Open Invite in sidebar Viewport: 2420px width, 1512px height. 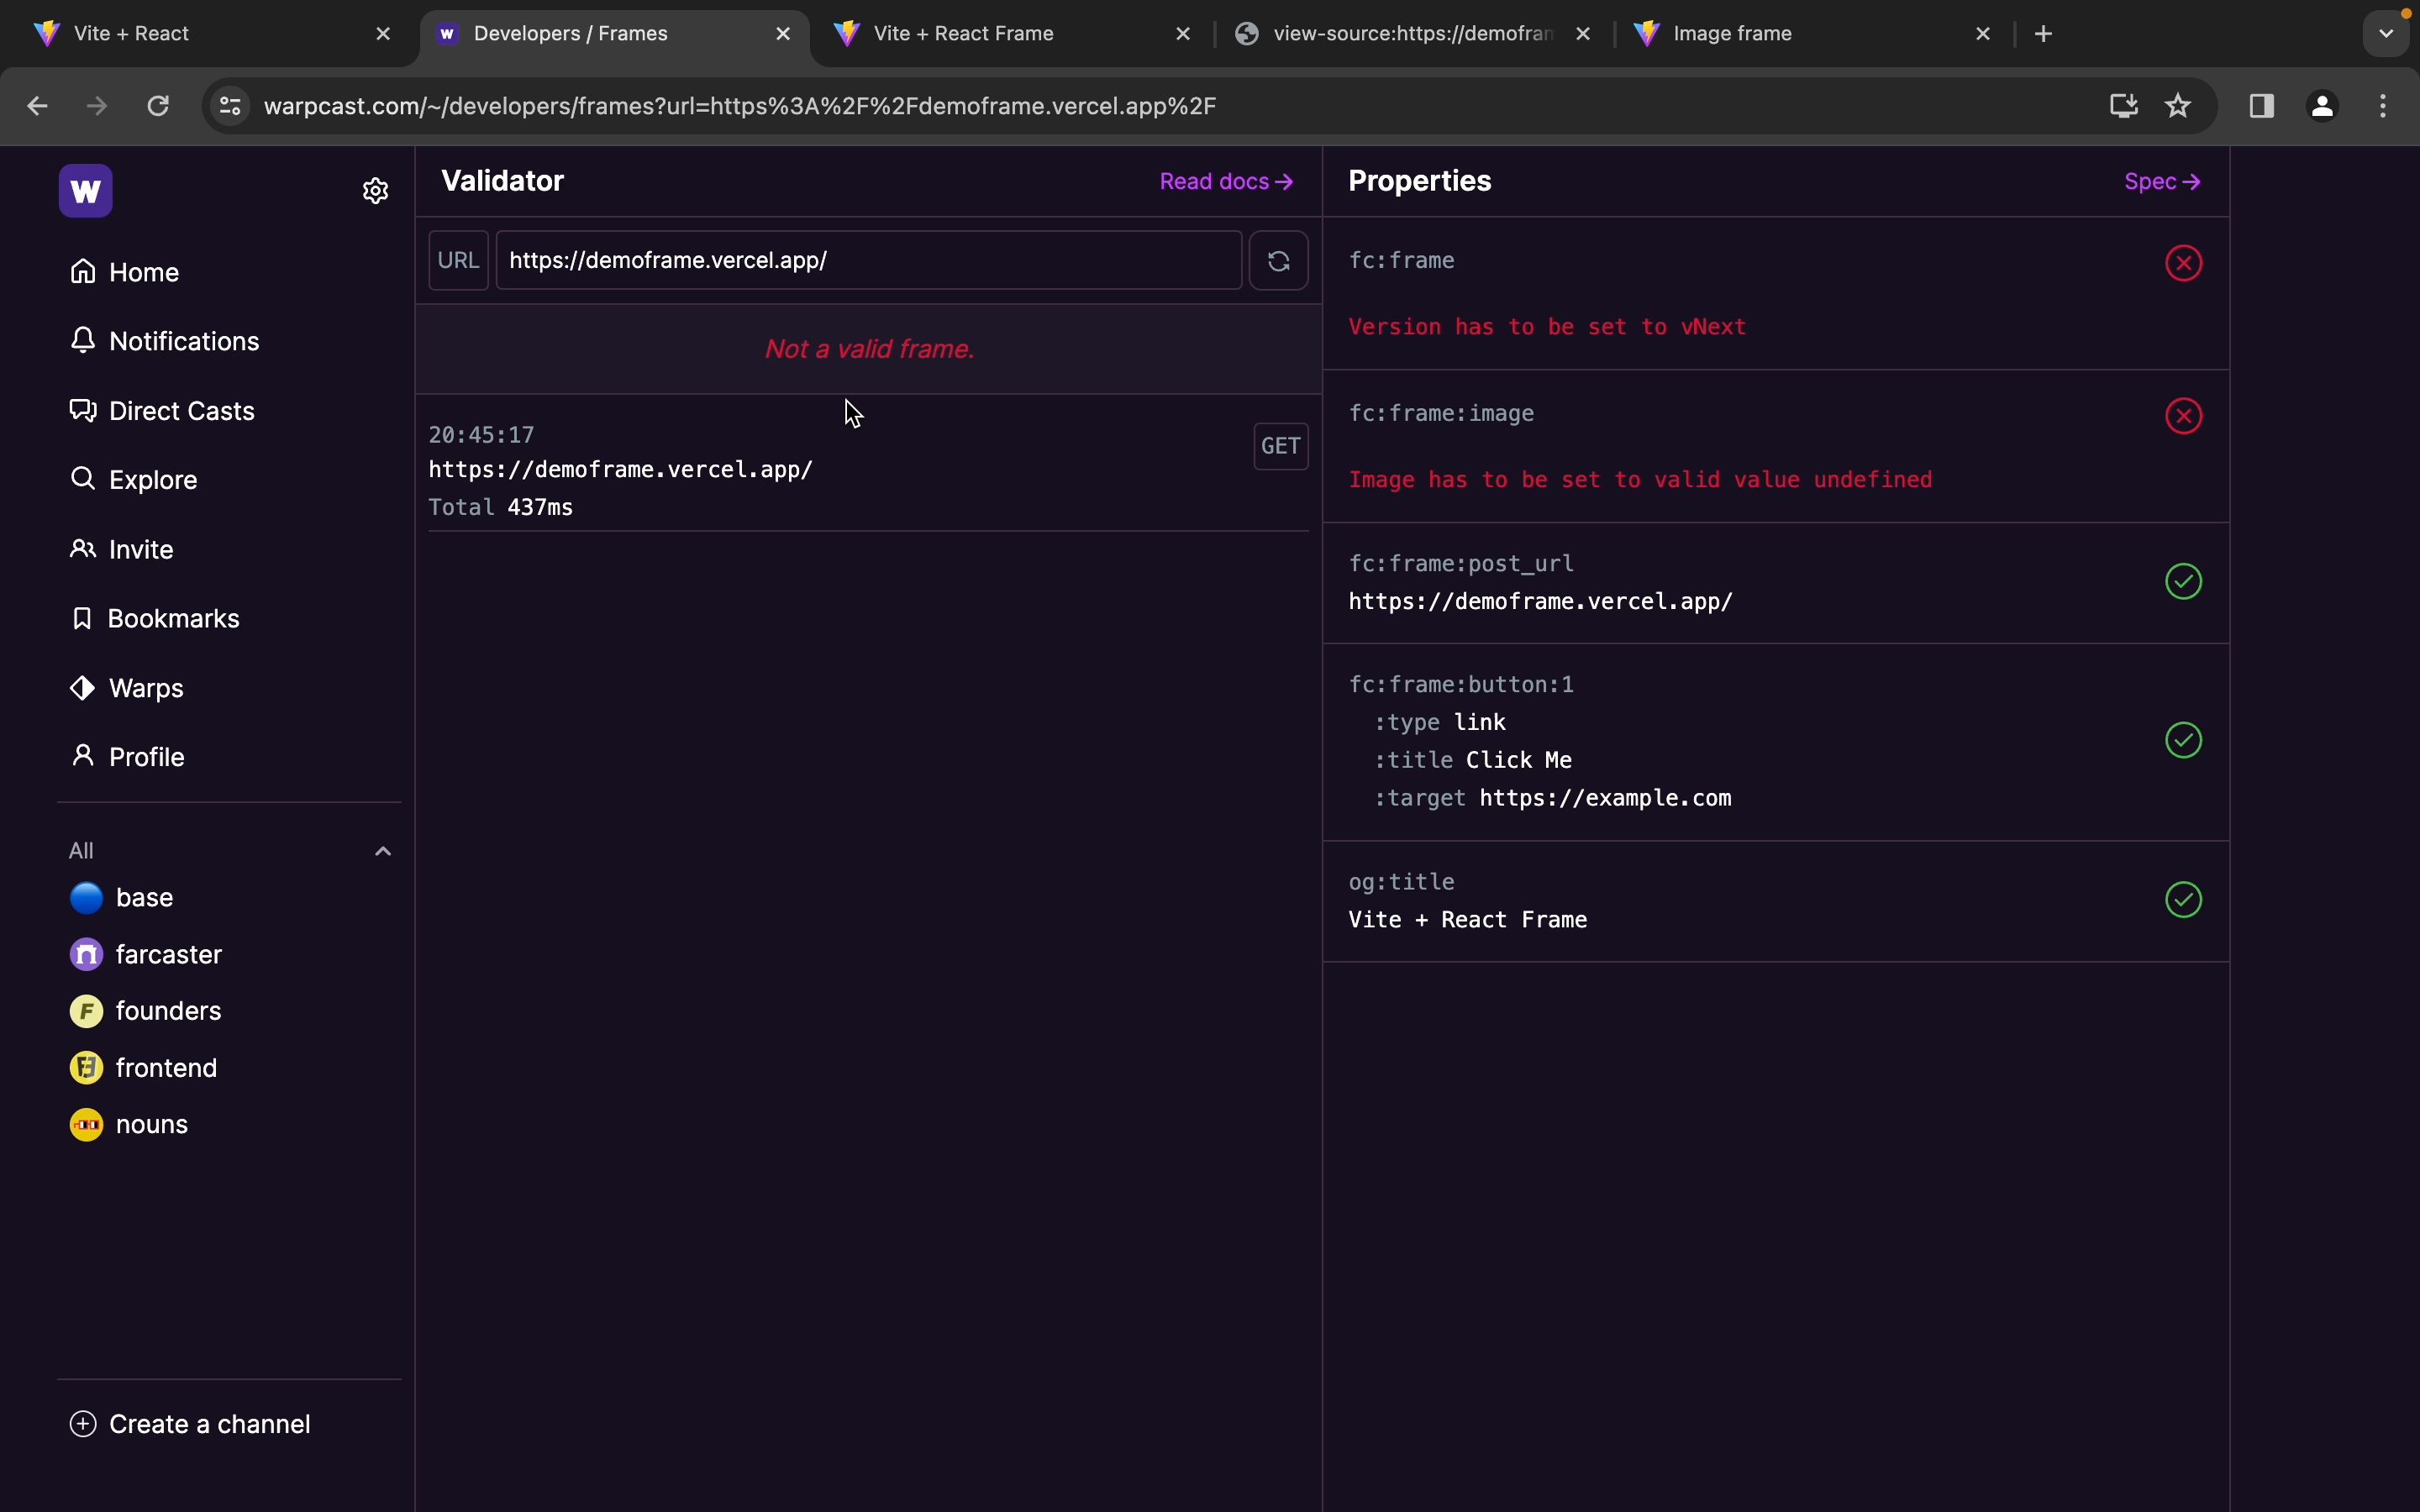click(122, 550)
